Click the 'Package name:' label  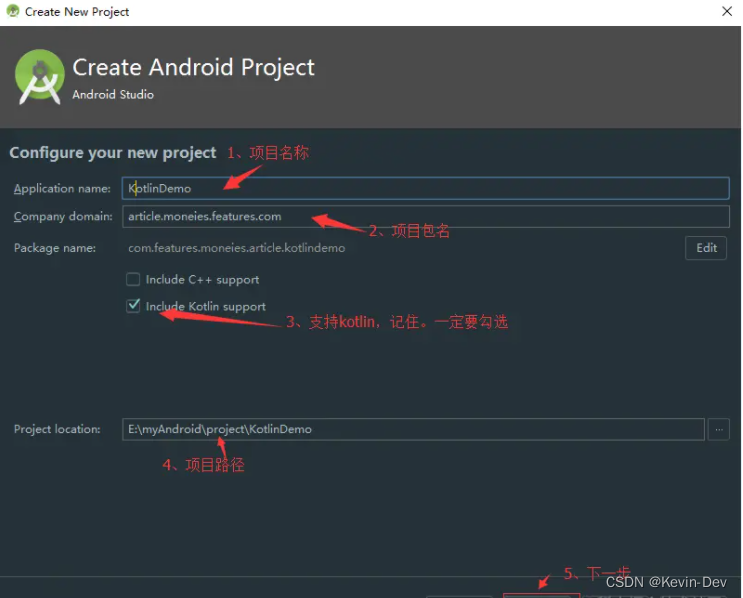click(x=55, y=248)
